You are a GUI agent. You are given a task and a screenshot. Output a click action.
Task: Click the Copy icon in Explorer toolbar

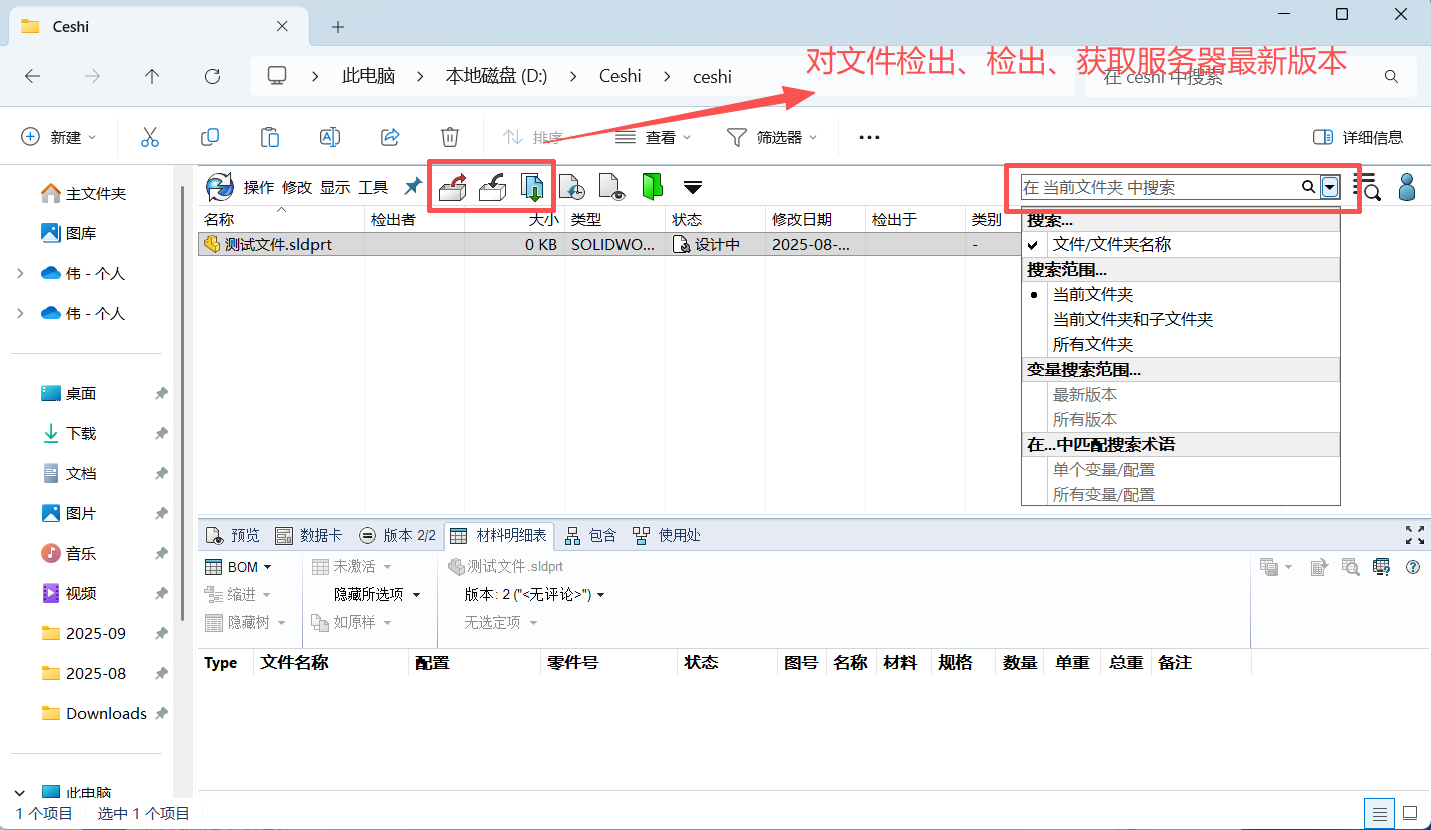click(210, 137)
